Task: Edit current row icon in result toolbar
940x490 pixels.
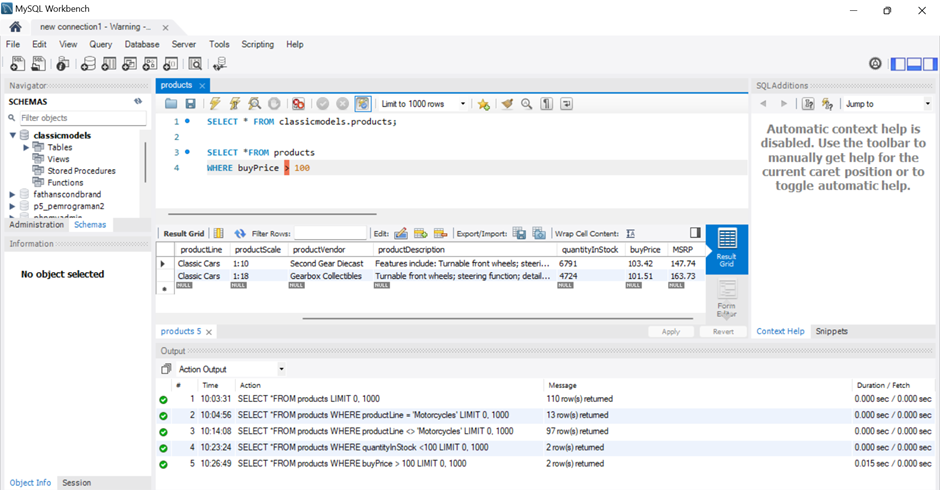Action: [400, 233]
